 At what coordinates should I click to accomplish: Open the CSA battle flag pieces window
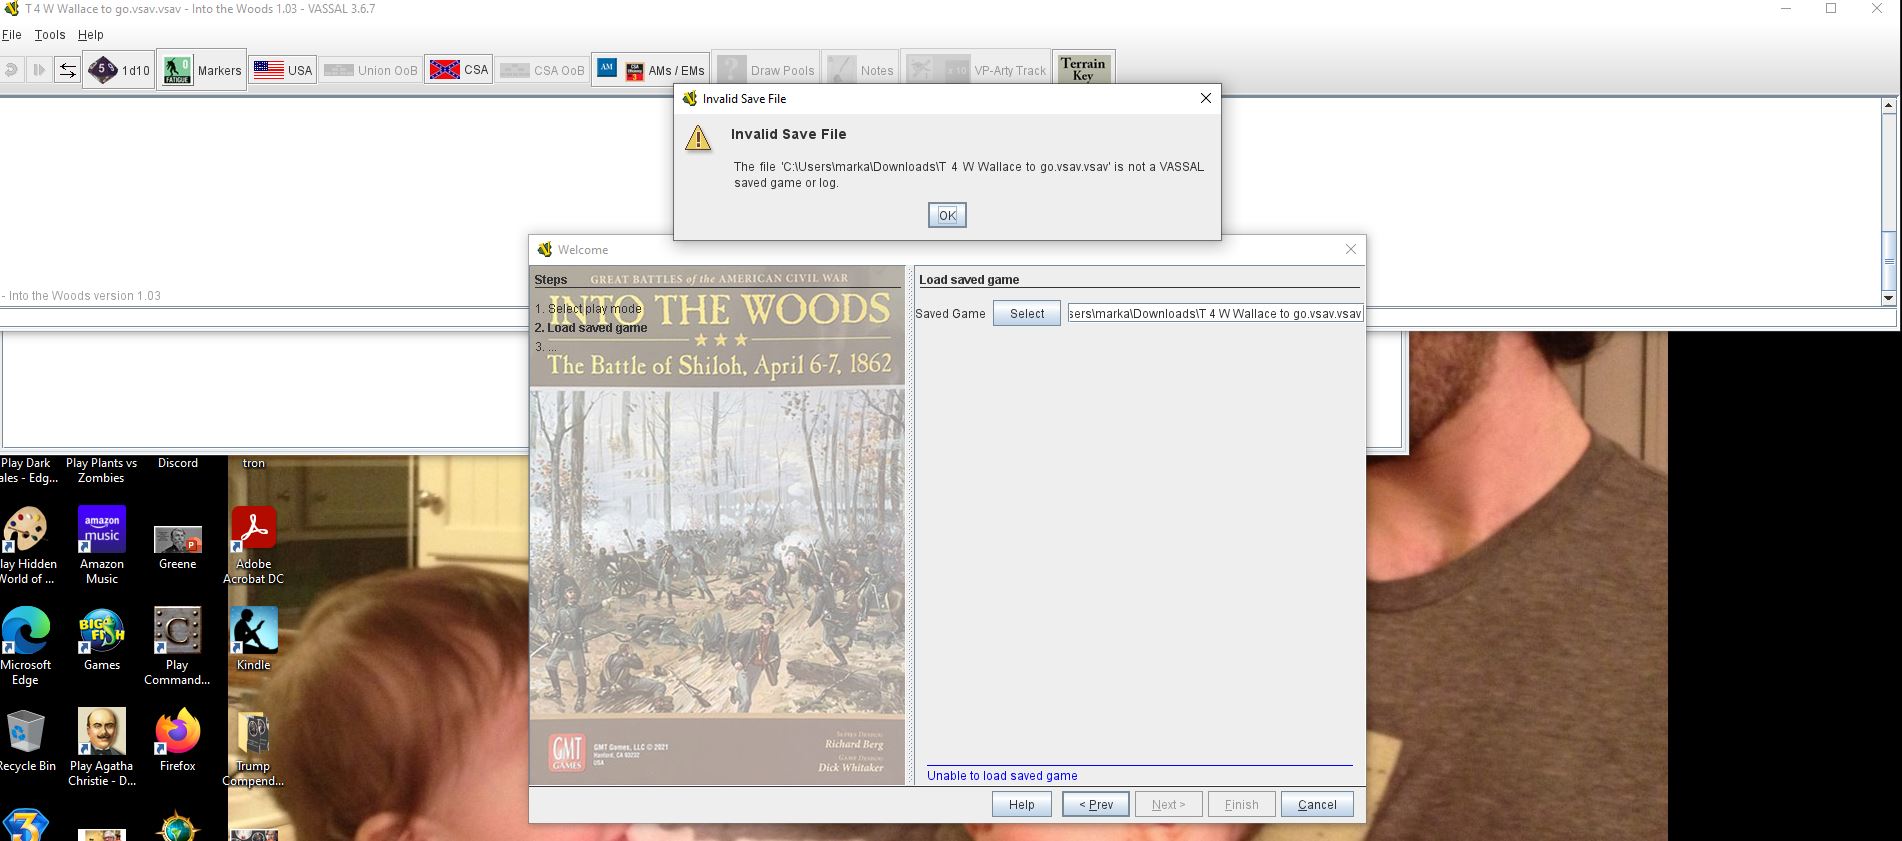tap(459, 70)
